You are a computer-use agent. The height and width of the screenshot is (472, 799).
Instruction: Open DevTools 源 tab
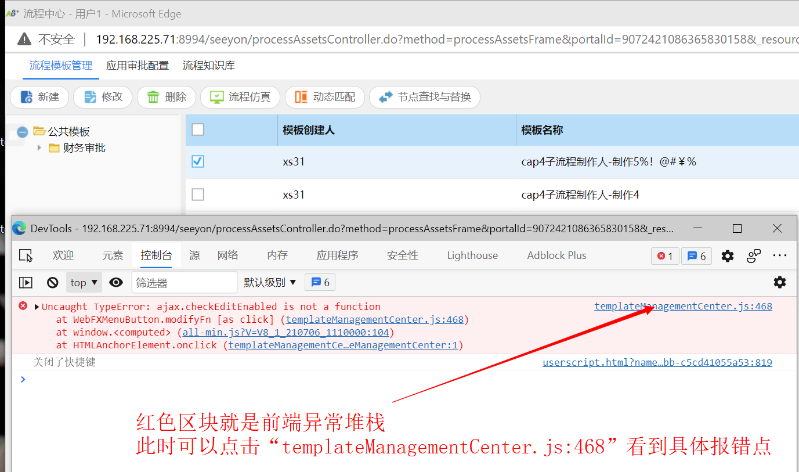tap(195, 255)
